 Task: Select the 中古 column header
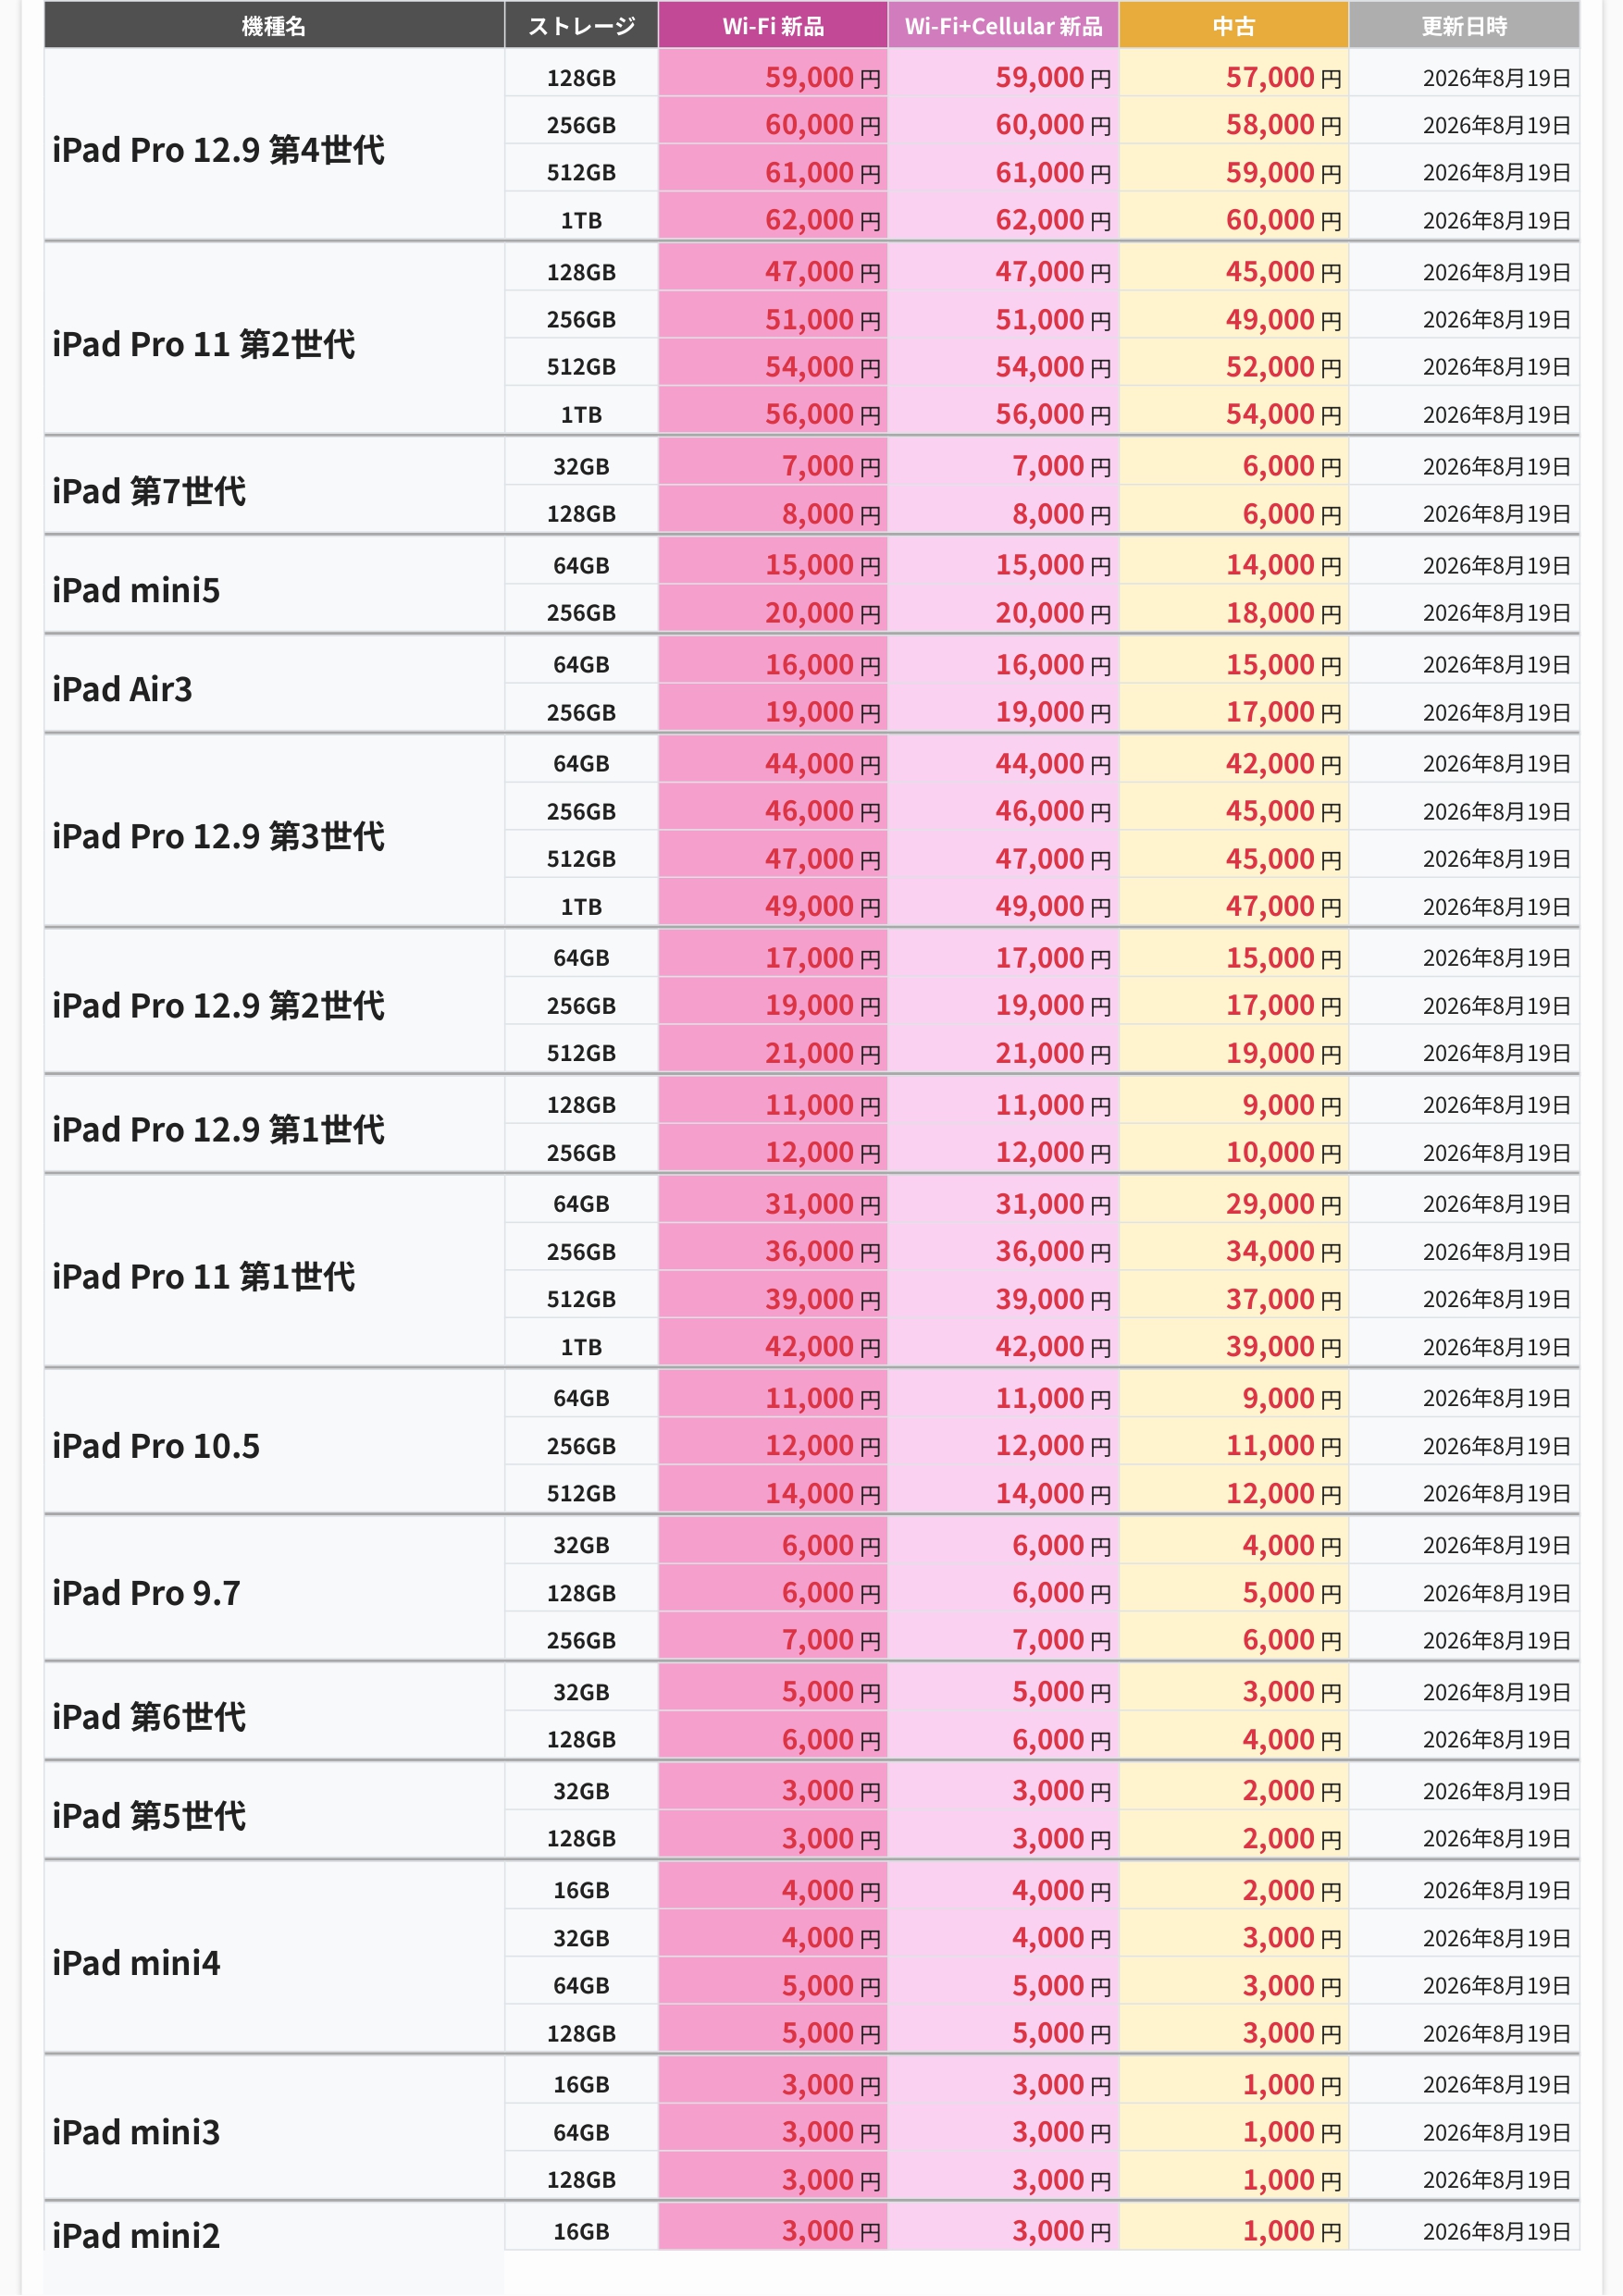1233,25
